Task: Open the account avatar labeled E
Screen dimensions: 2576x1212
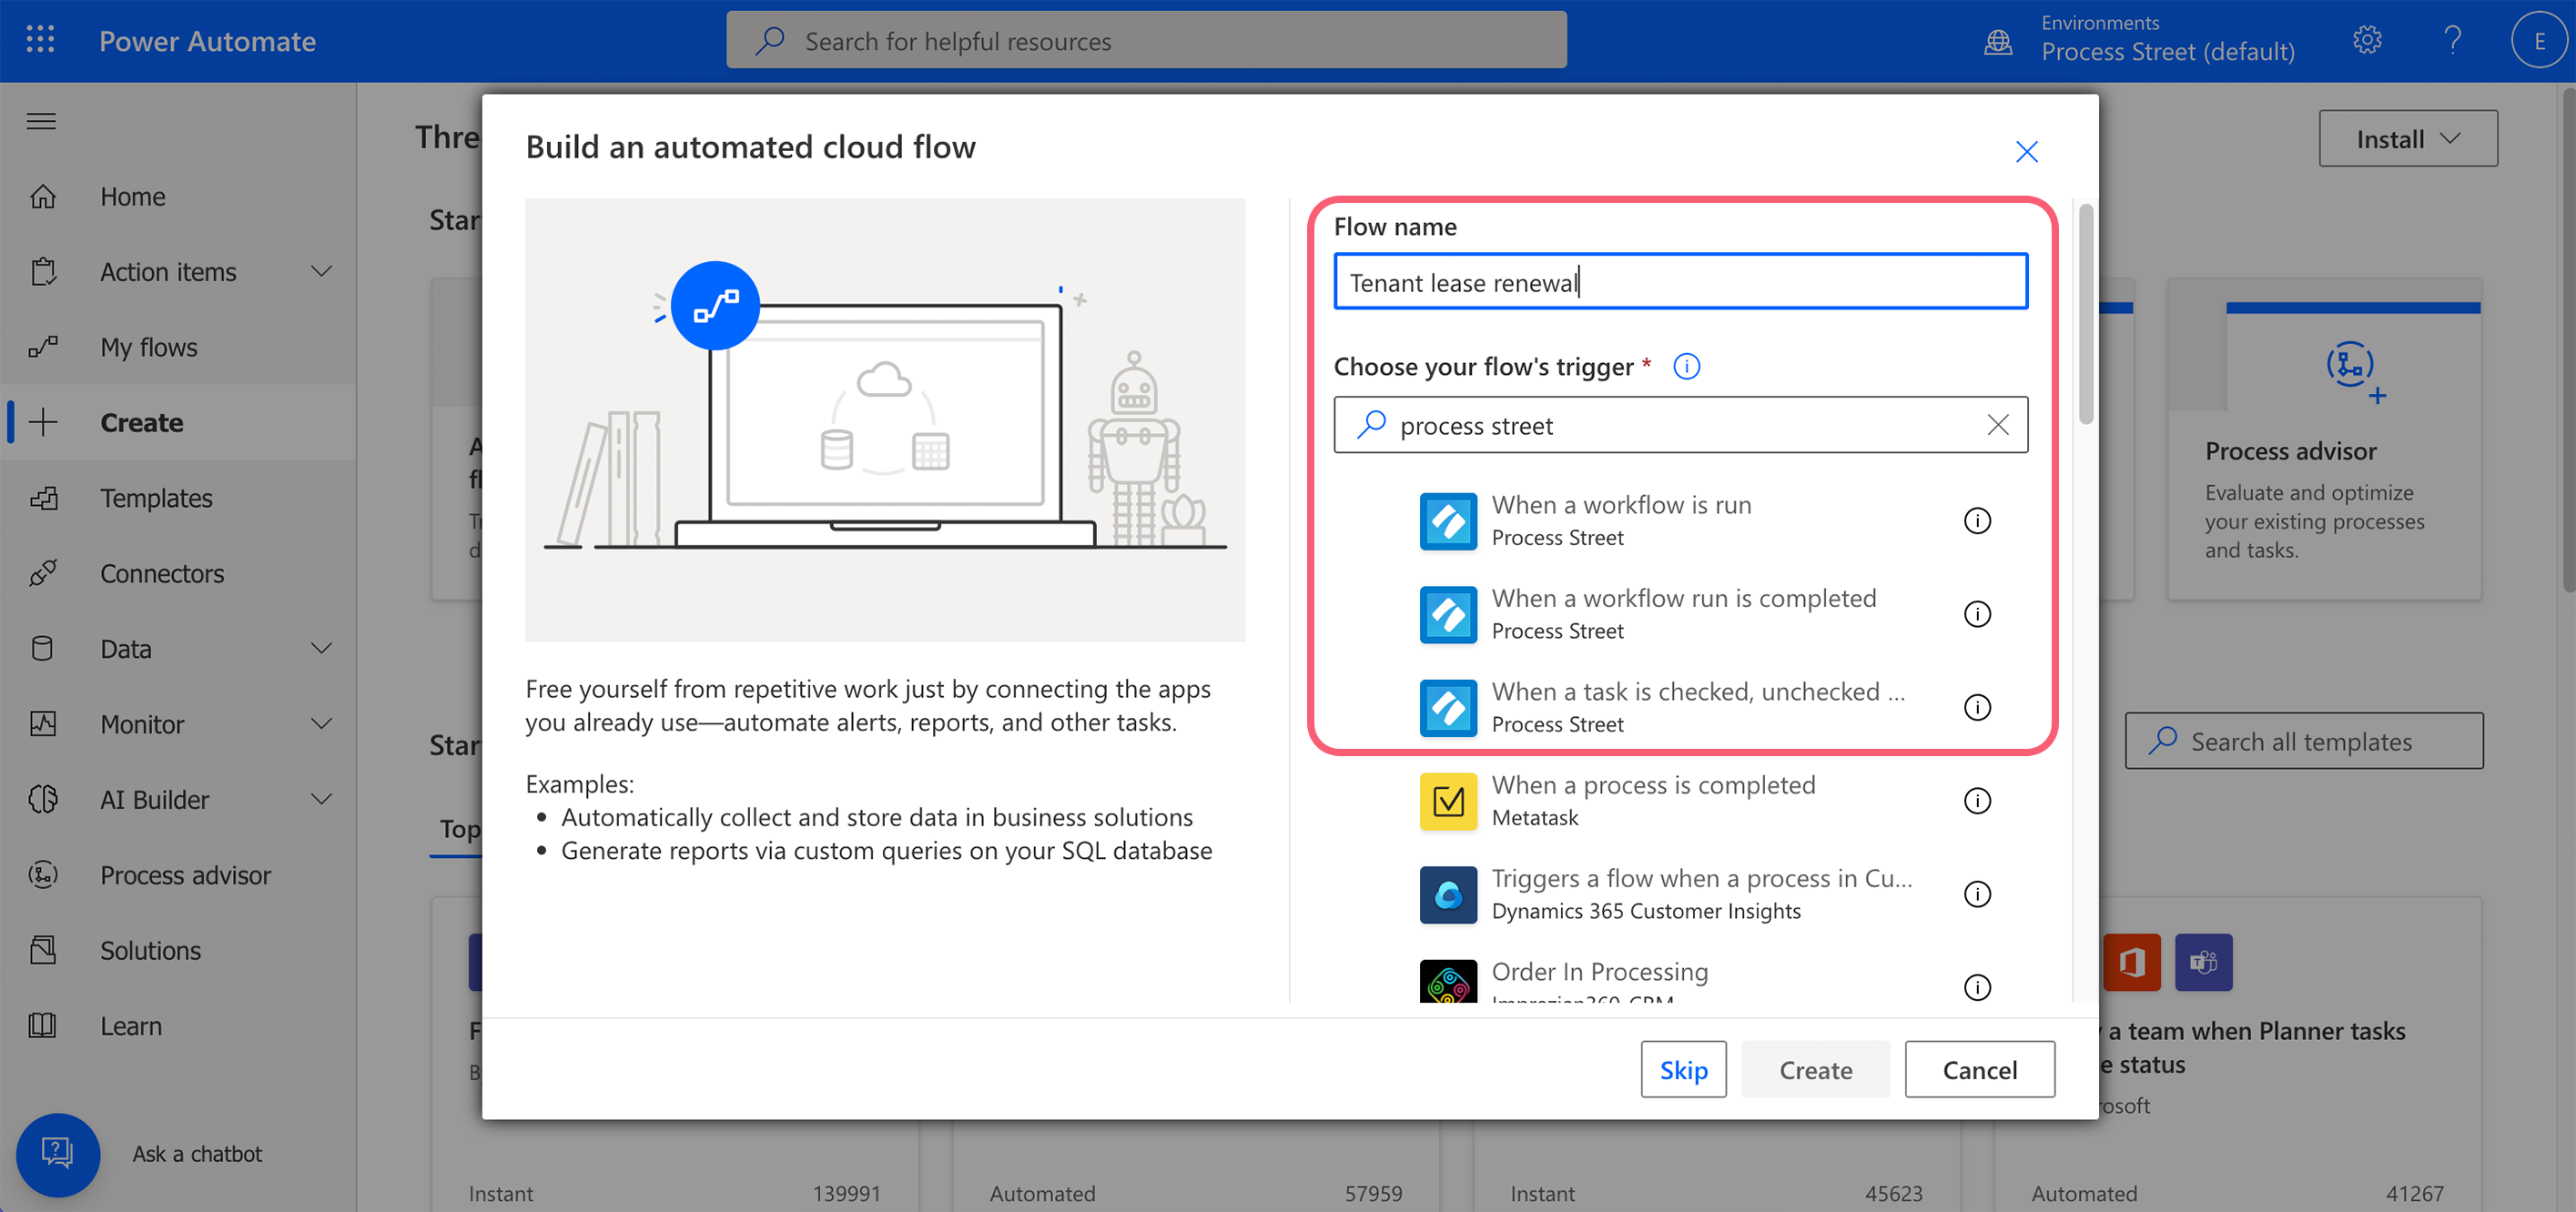Action: pos(2539,40)
